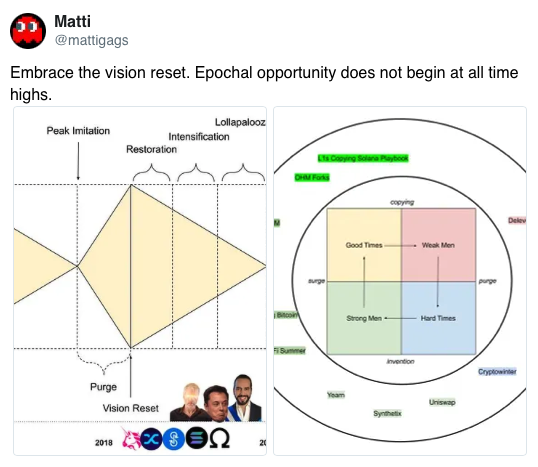The width and height of the screenshot is (538, 467).
Task: Click the Omega Olympus logo icon
Action: pos(219,438)
